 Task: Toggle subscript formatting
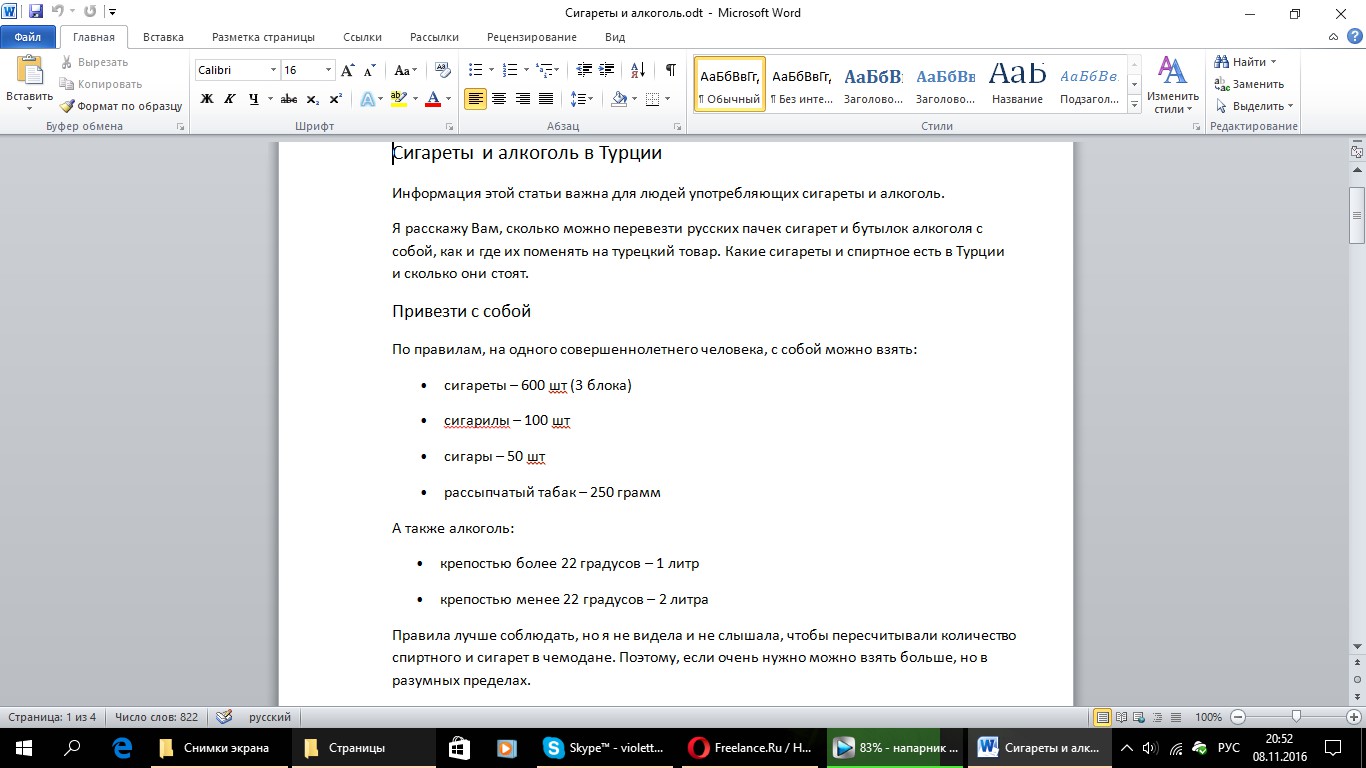pyautogui.click(x=312, y=99)
